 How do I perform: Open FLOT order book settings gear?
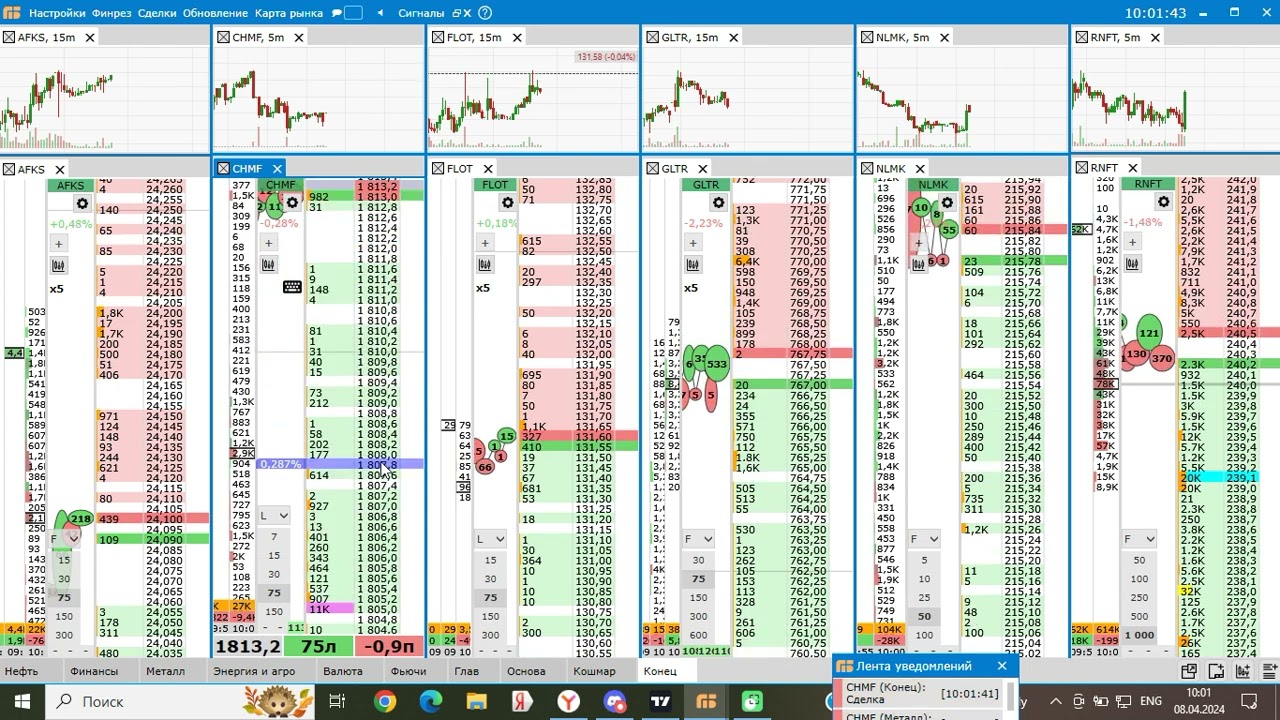click(x=508, y=203)
